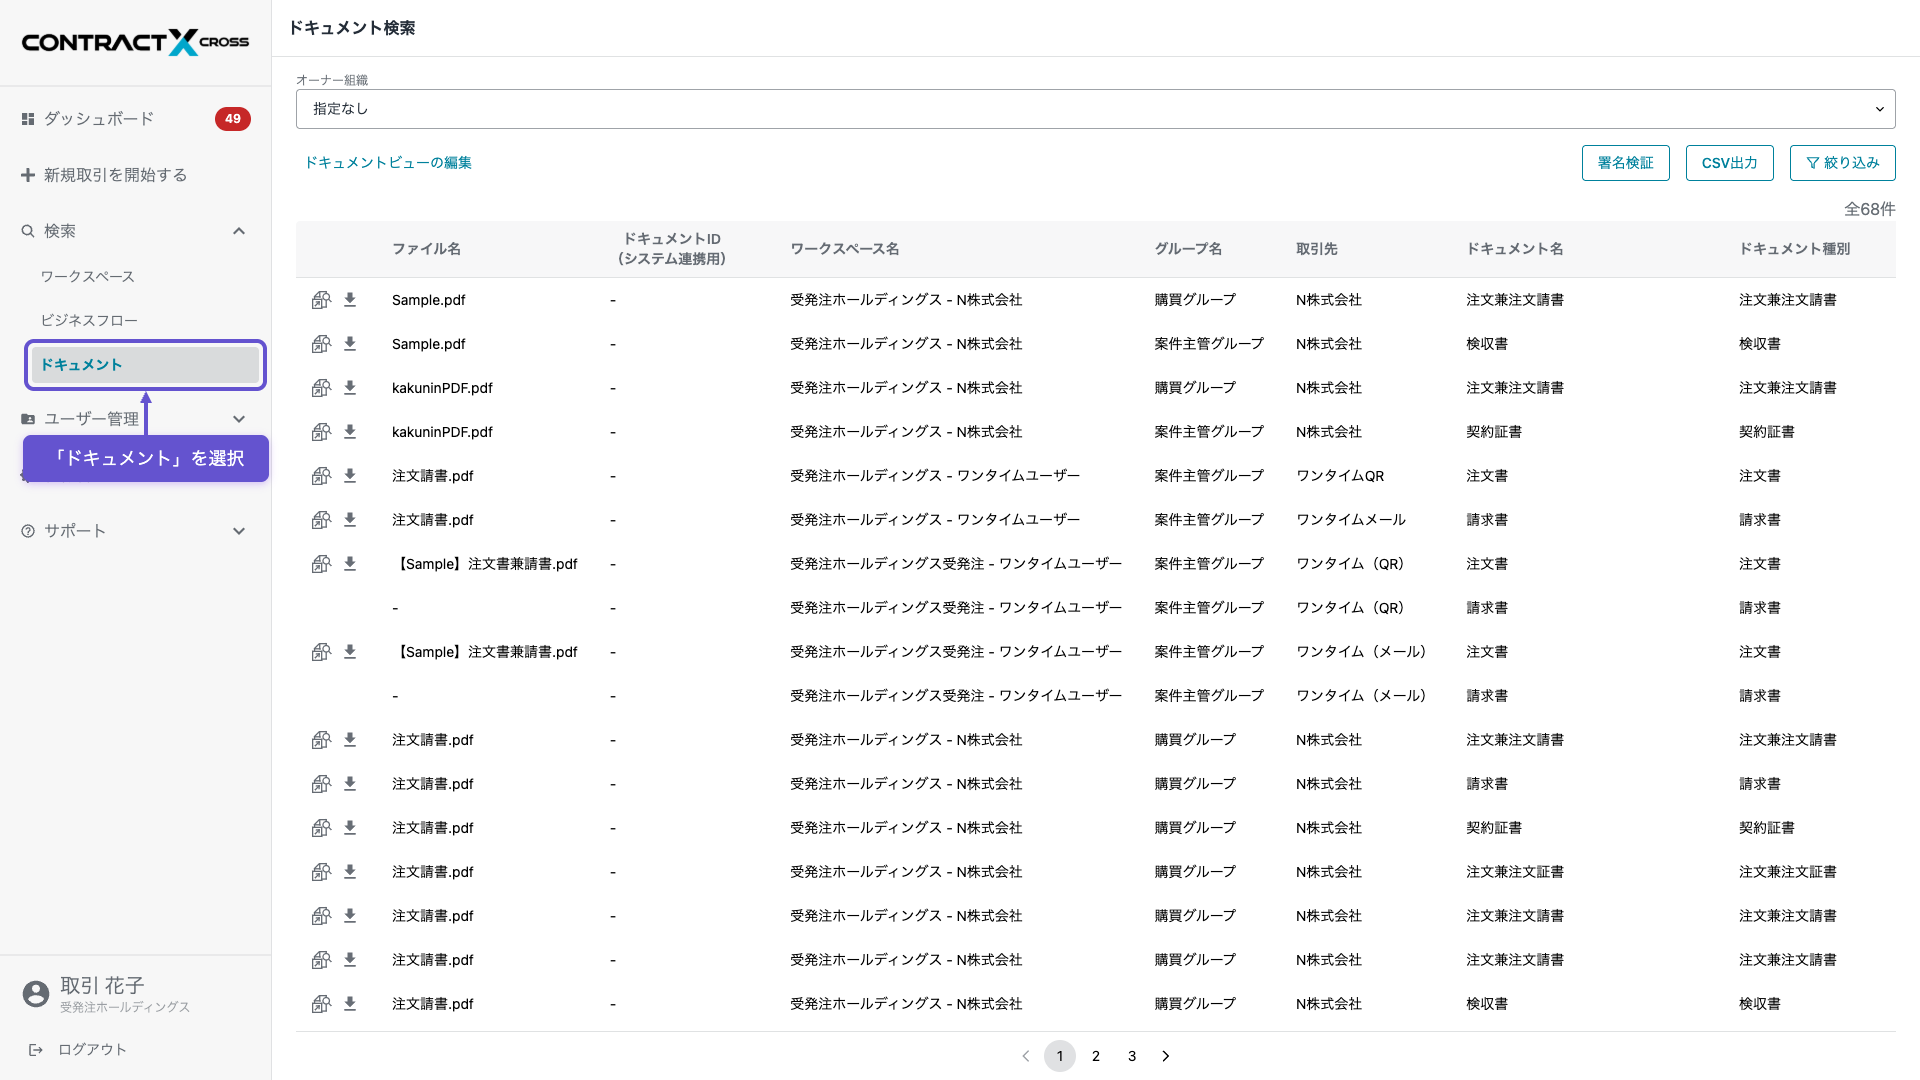
Task: Select ドキュメント in the sidebar
Action: click(x=145, y=365)
